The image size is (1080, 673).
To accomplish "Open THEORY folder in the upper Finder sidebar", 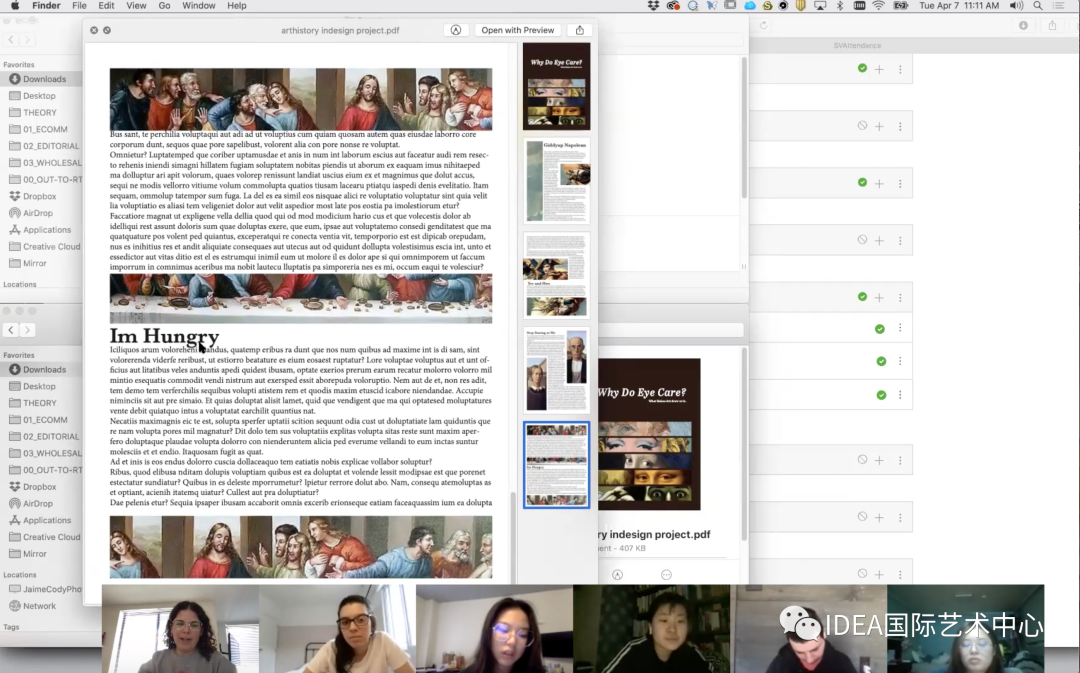I will tap(41, 112).
